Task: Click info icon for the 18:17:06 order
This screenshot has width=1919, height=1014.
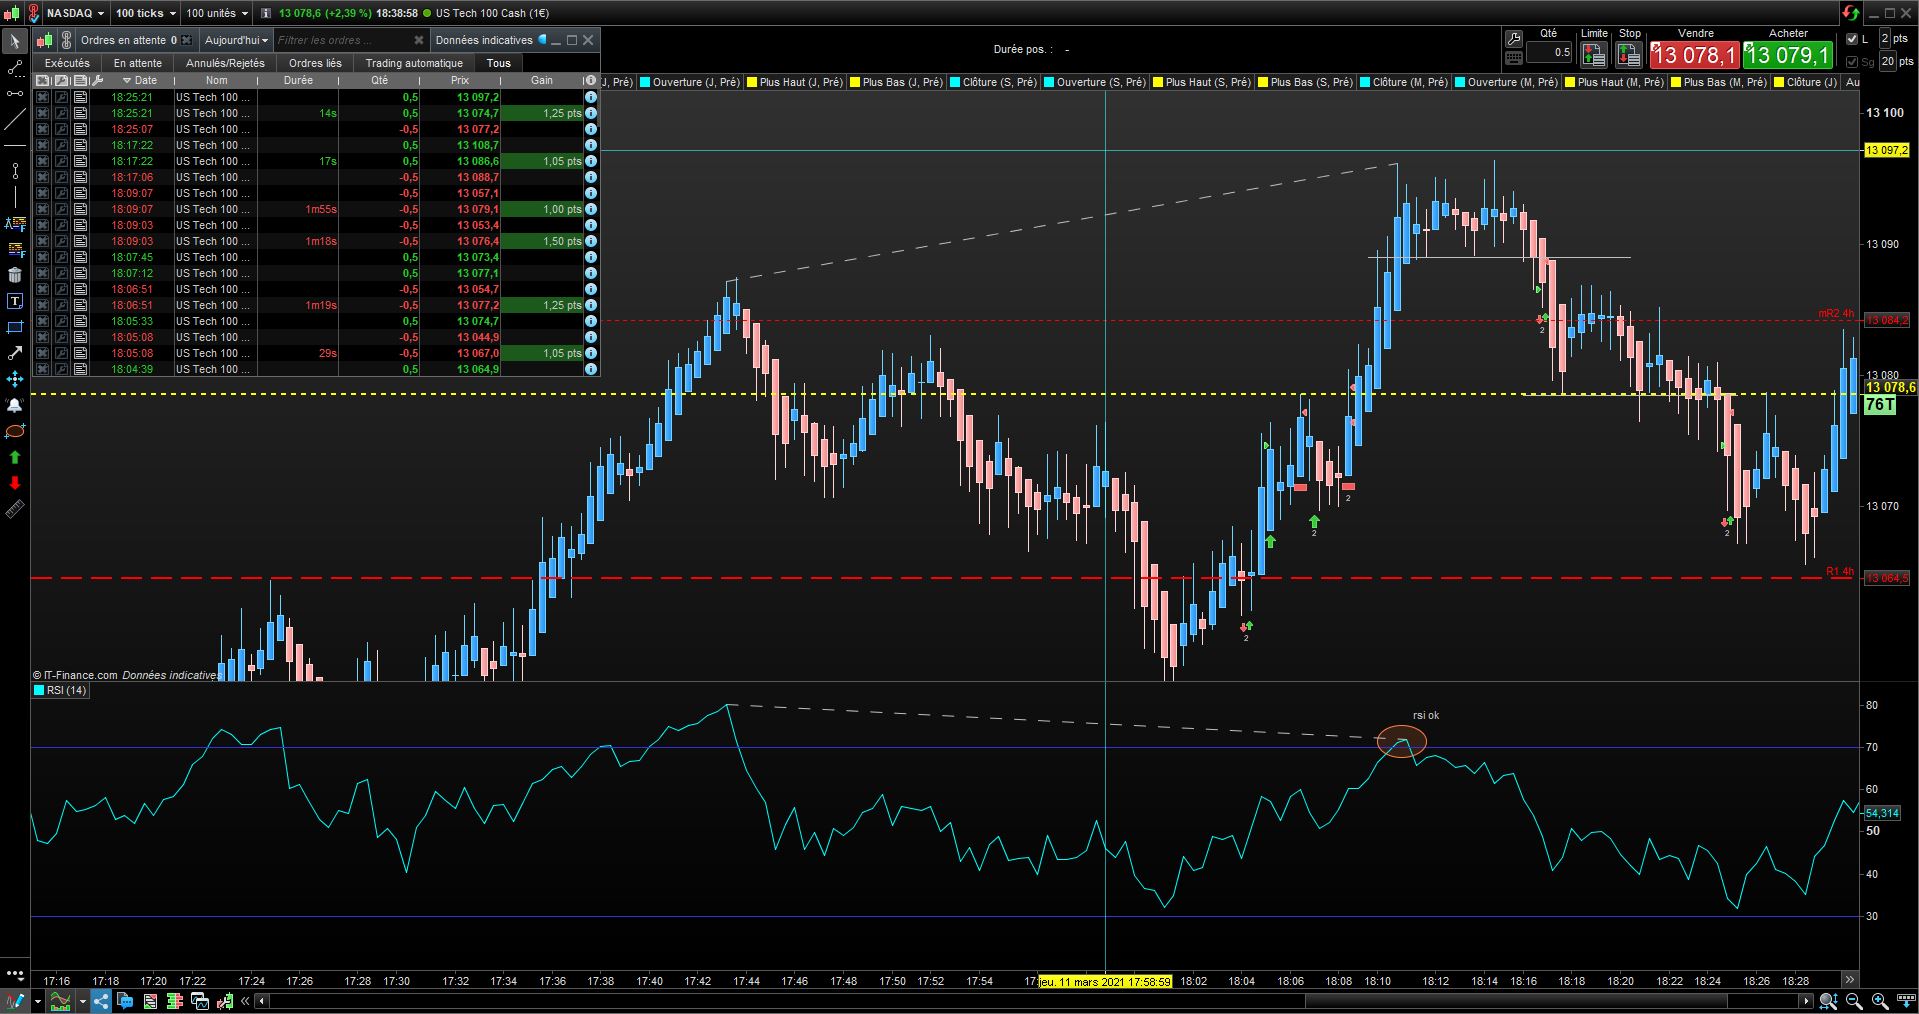Action: click(x=591, y=177)
